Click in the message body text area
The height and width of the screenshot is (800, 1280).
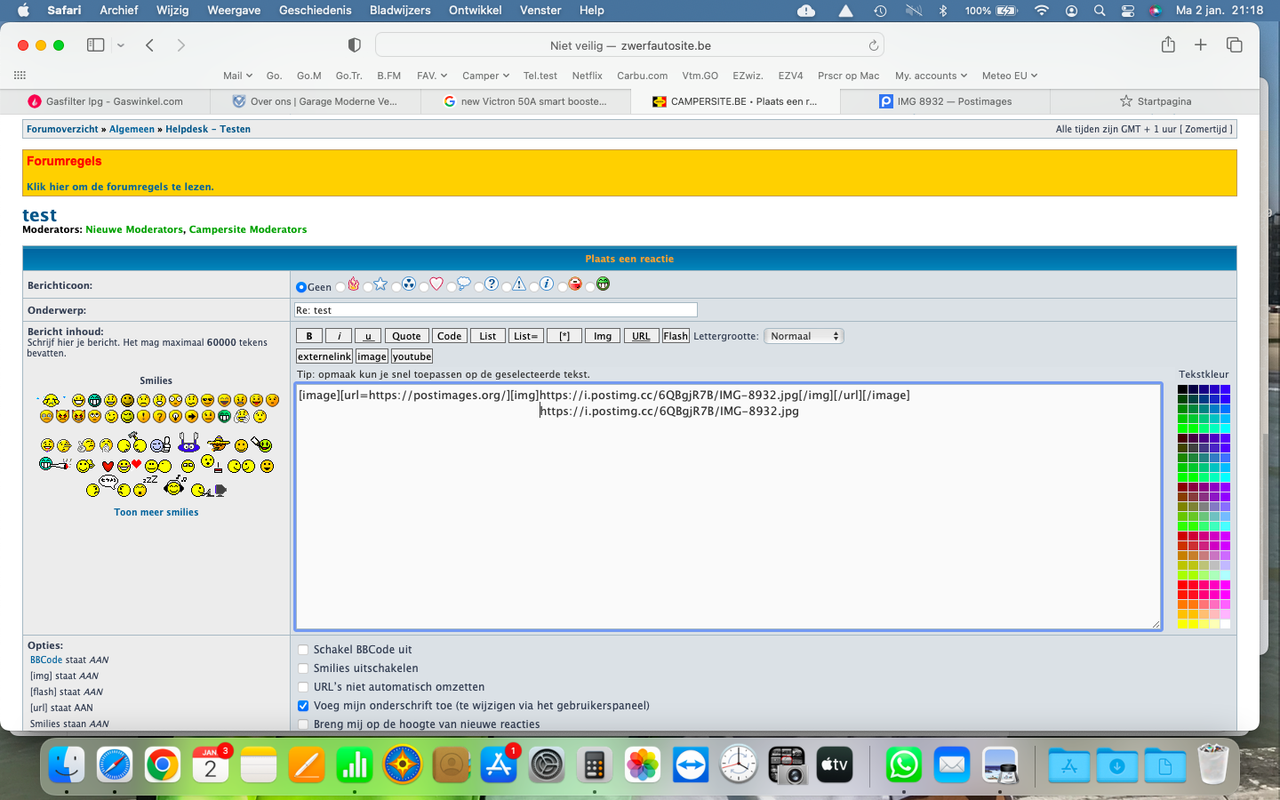[728, 506]
